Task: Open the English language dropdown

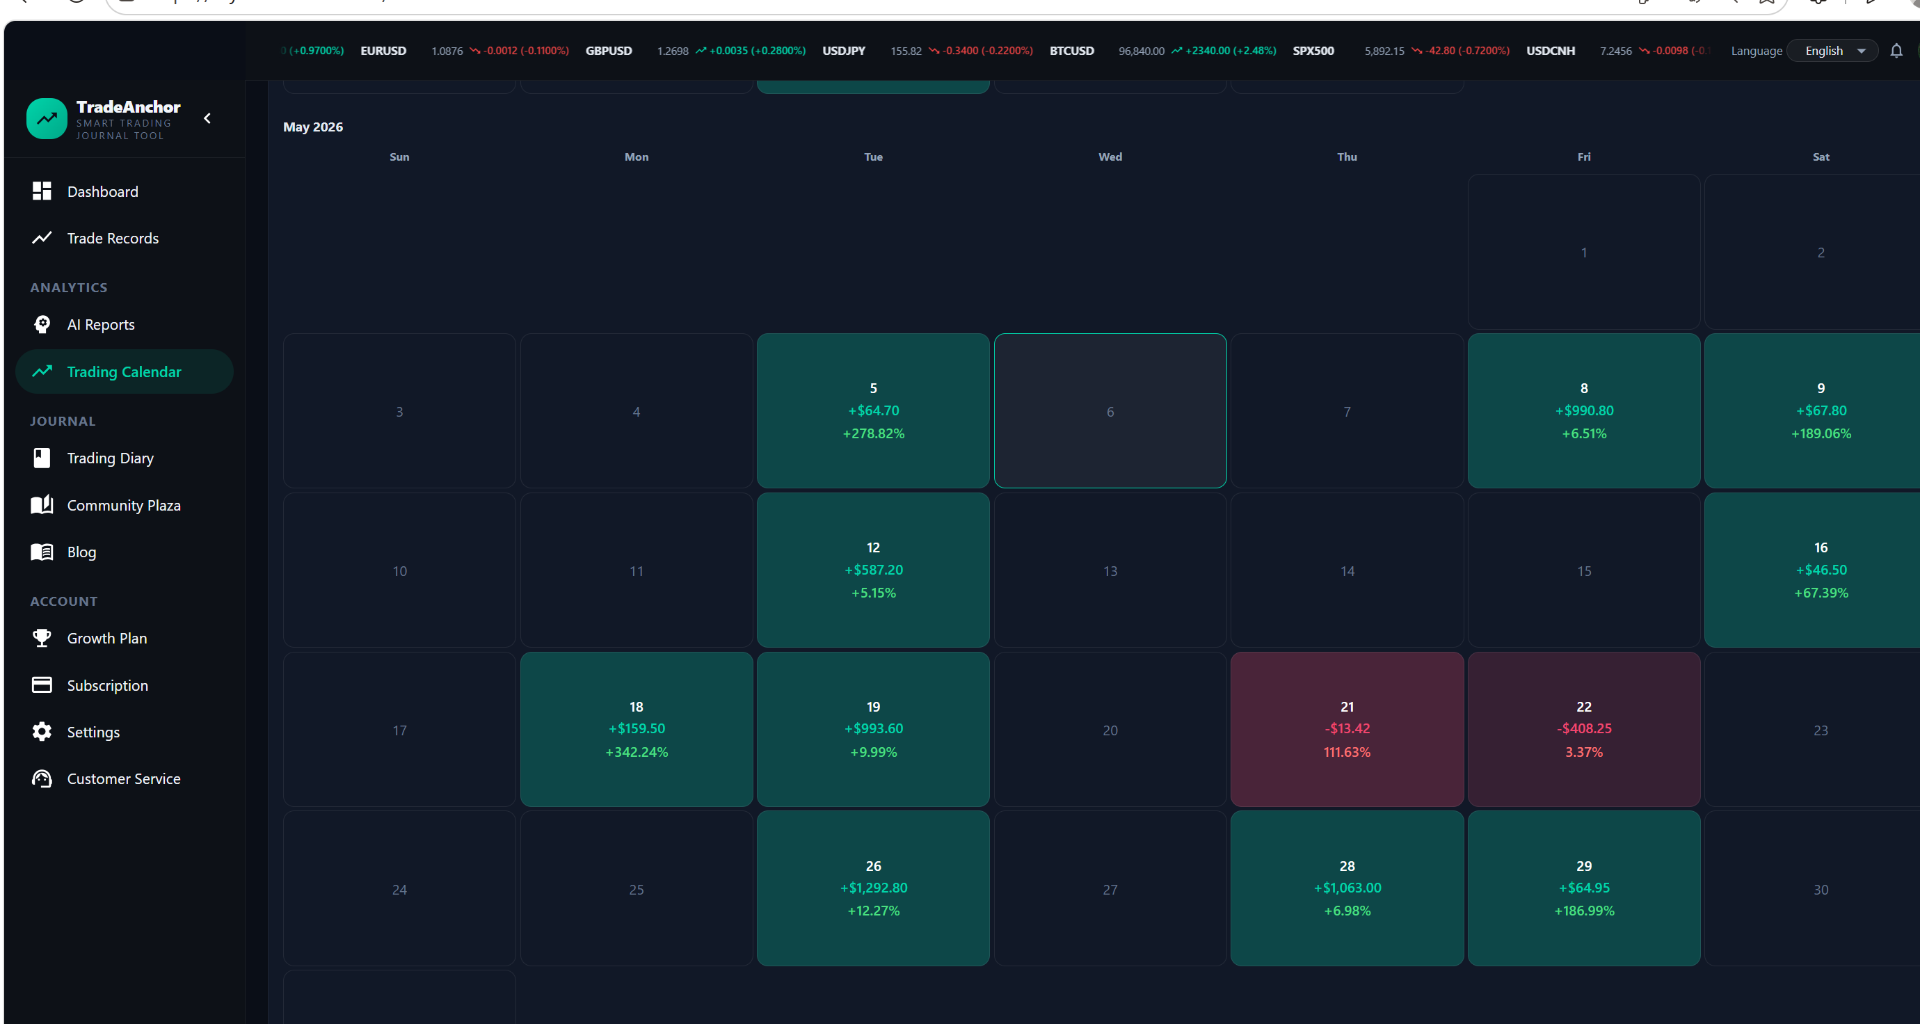Action: (x=1834, y=51)
